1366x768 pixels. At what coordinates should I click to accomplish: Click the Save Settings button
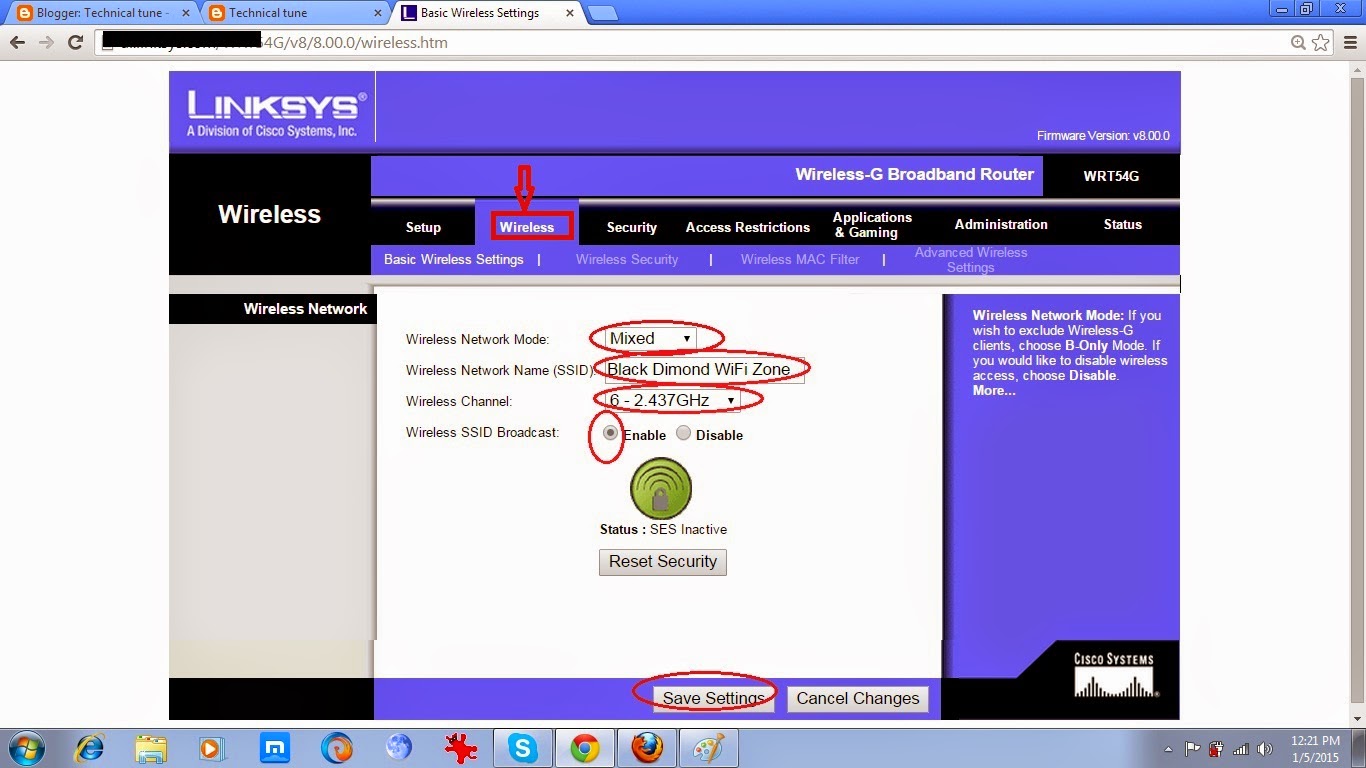[x=713, y=699]
